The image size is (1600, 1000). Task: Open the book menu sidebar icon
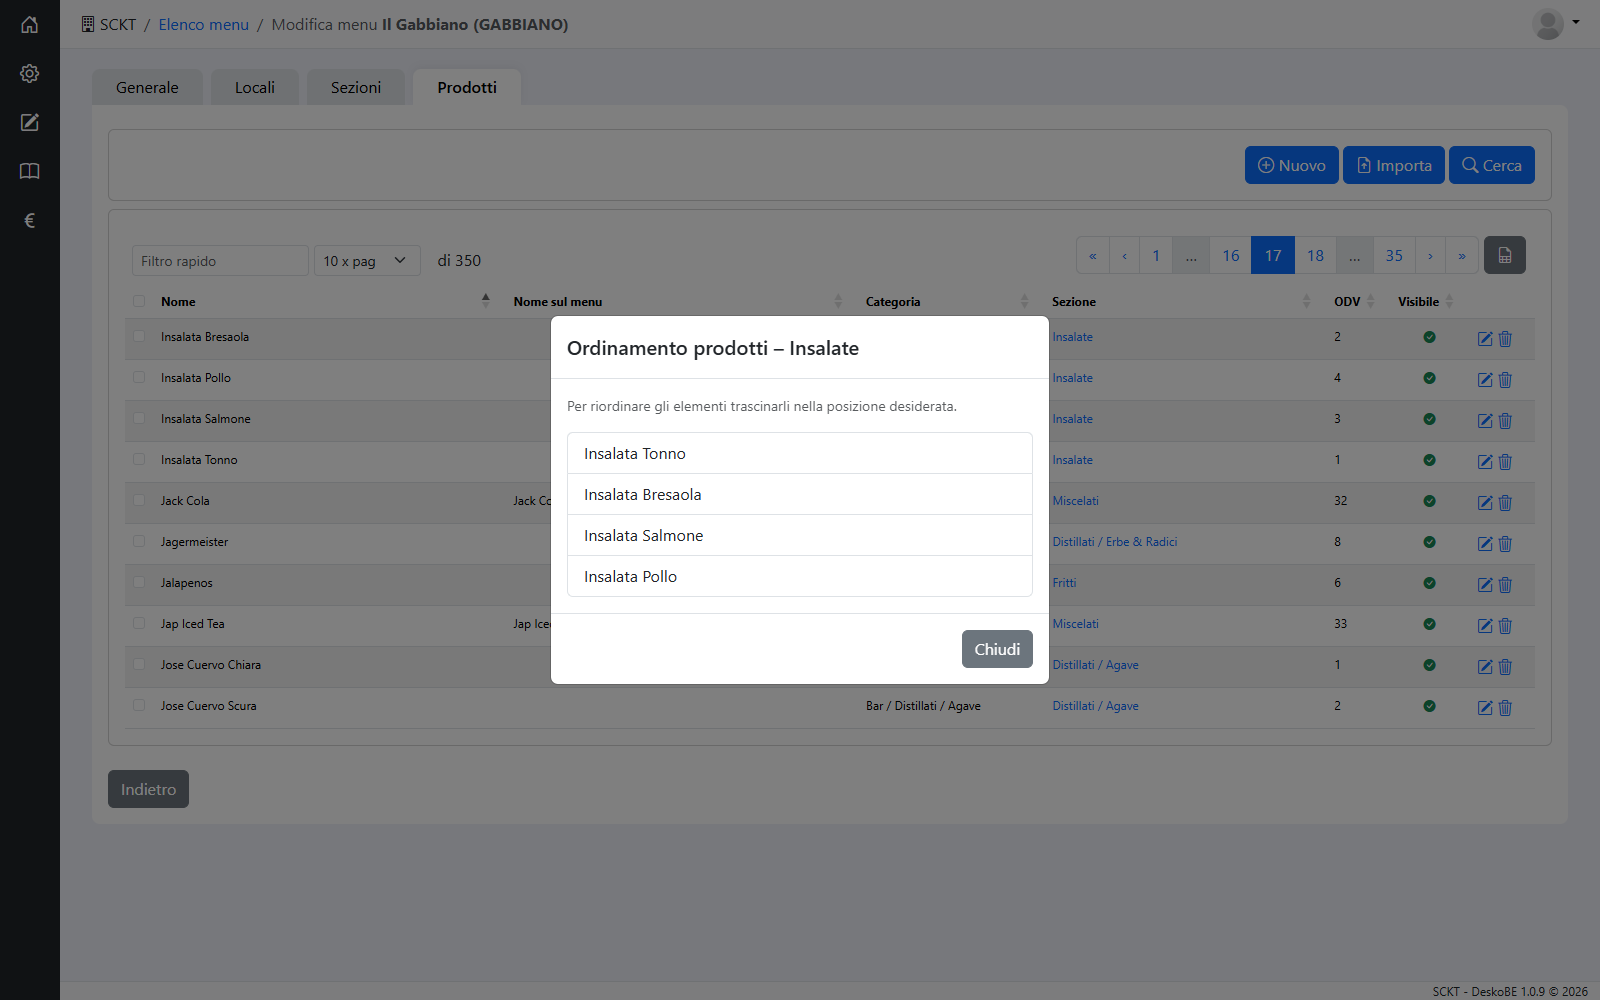pos(29,171)
